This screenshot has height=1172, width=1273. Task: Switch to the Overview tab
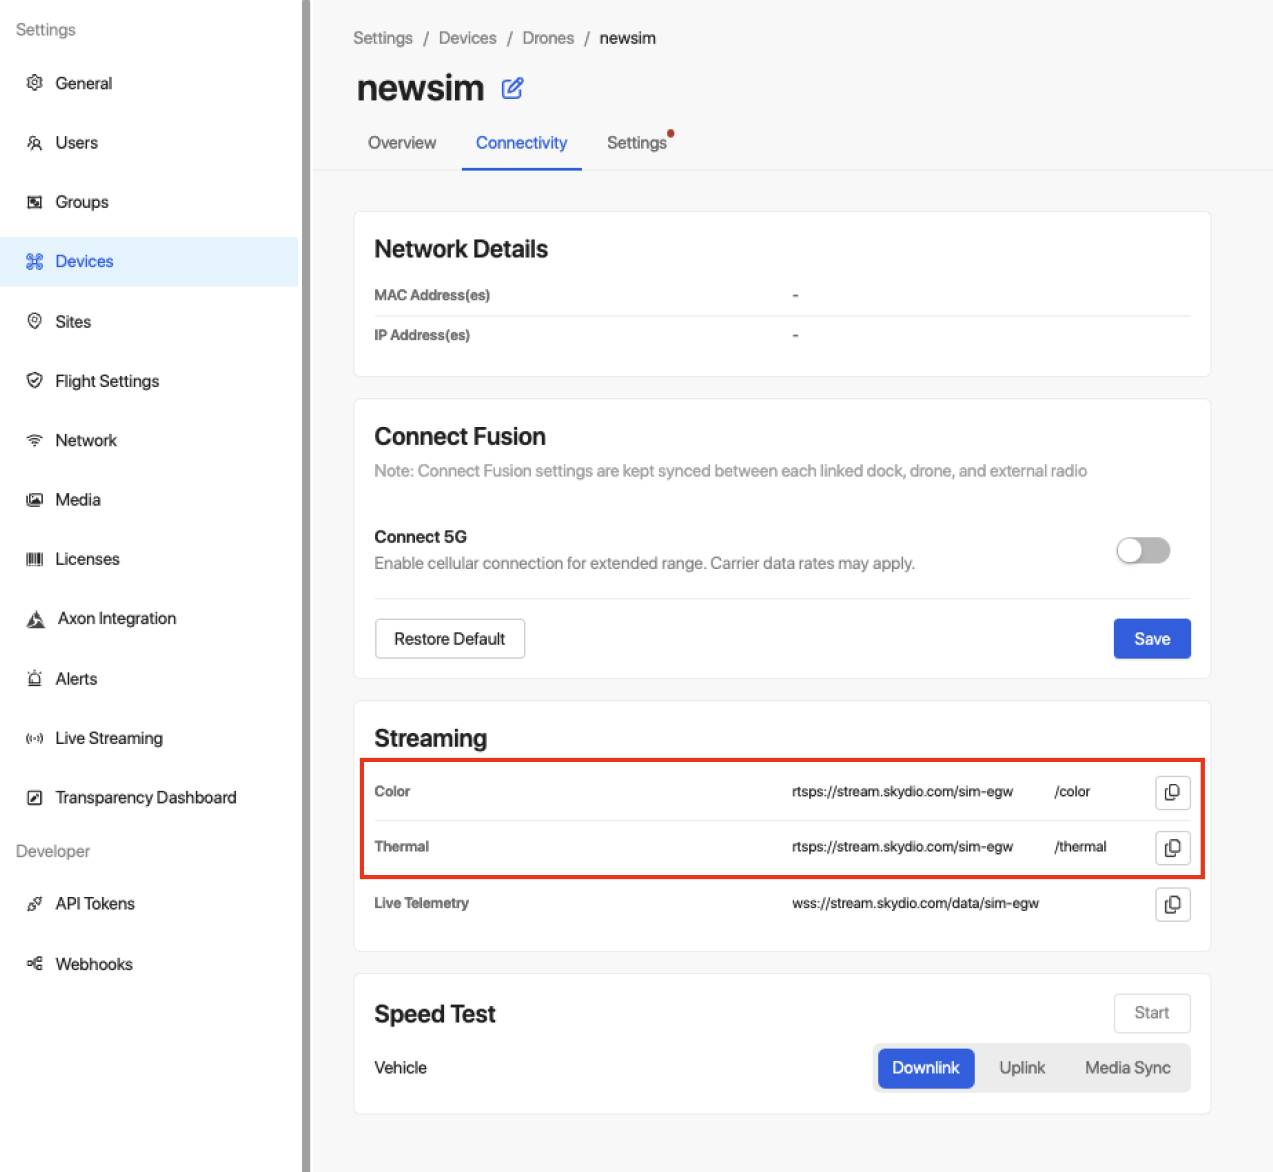pos(402,143)
